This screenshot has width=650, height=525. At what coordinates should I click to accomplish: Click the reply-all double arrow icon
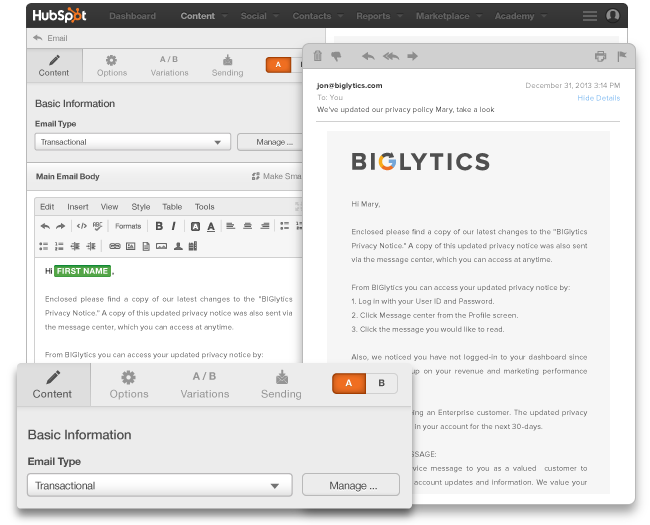pos(390,56)
